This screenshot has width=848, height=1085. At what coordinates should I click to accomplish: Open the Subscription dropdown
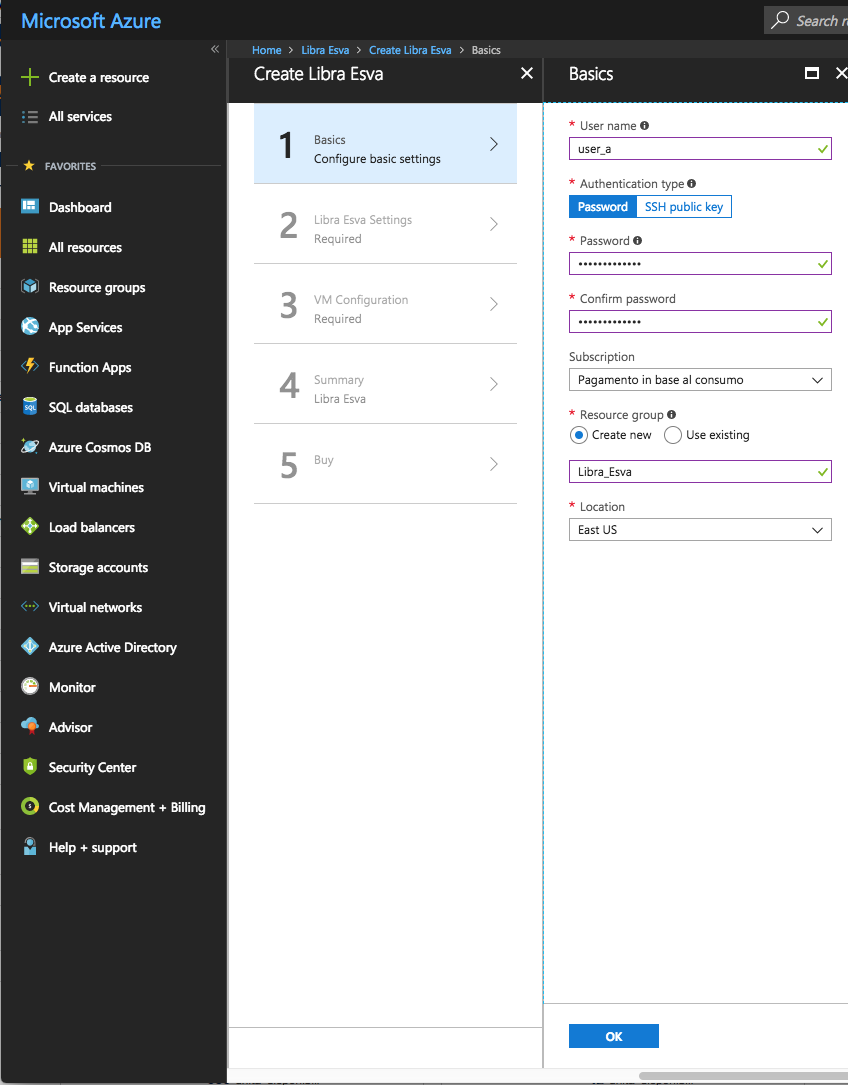[699, 379]
